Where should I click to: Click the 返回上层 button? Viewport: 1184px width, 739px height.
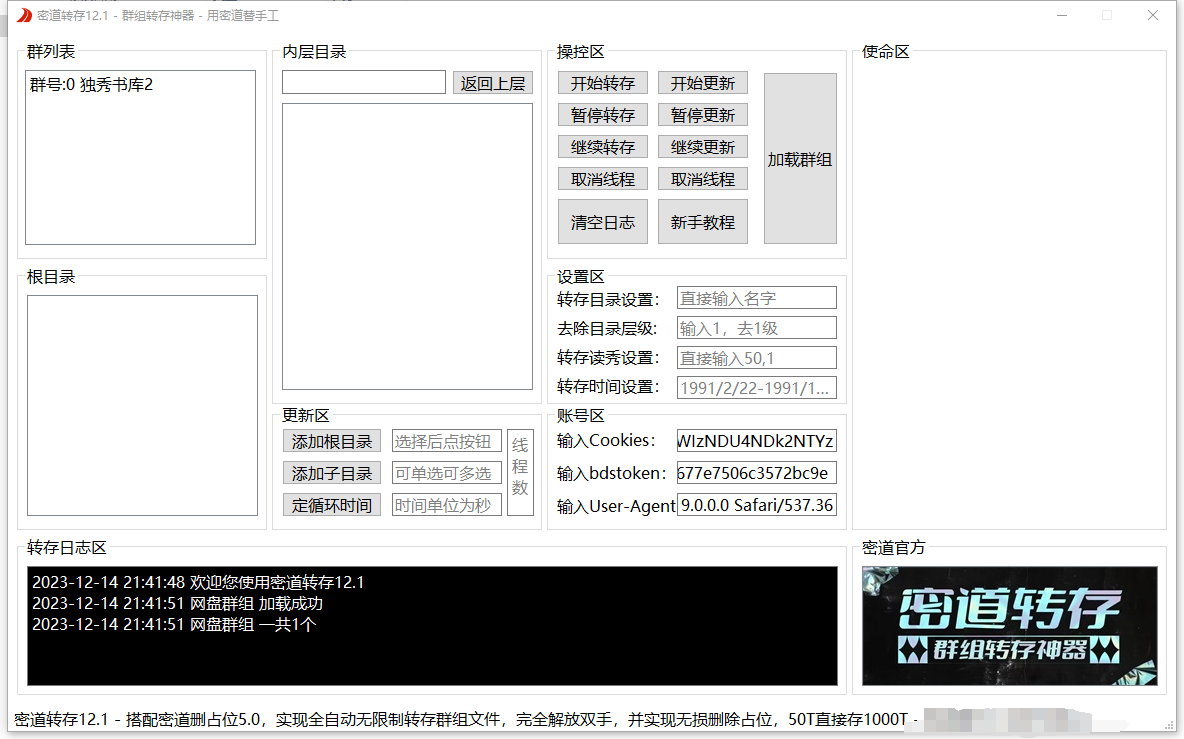click(492, 83)
